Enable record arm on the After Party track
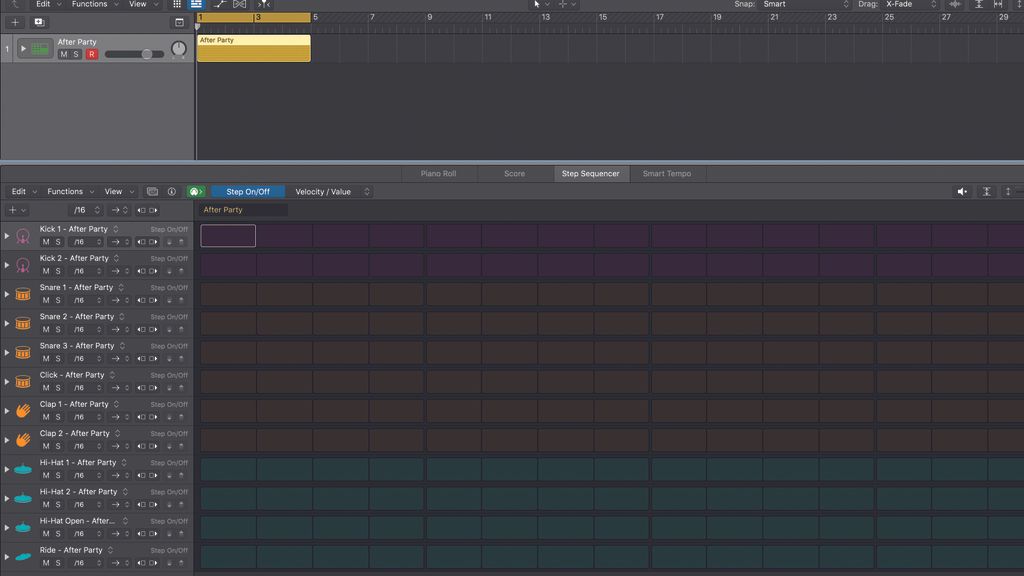 pyautogui.click(x=91, y=54)
